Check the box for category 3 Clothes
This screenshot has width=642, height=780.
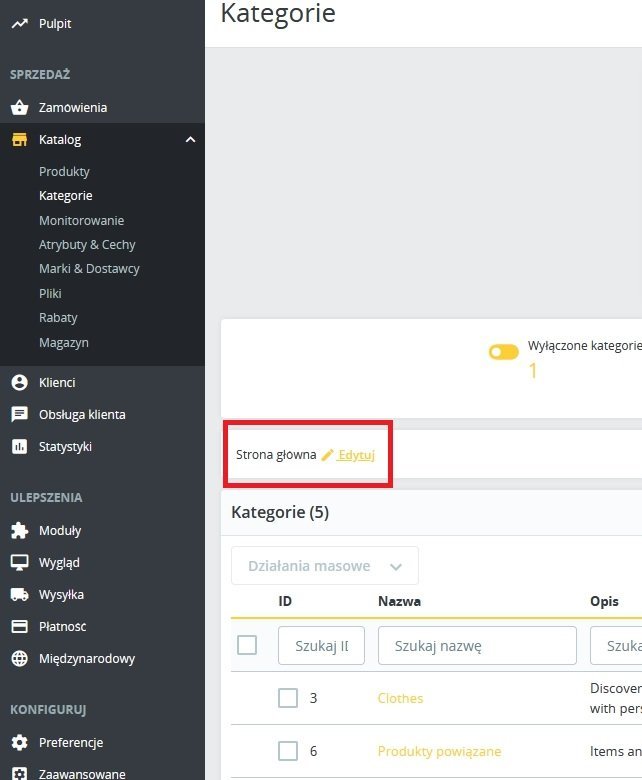tap(287, 698)
